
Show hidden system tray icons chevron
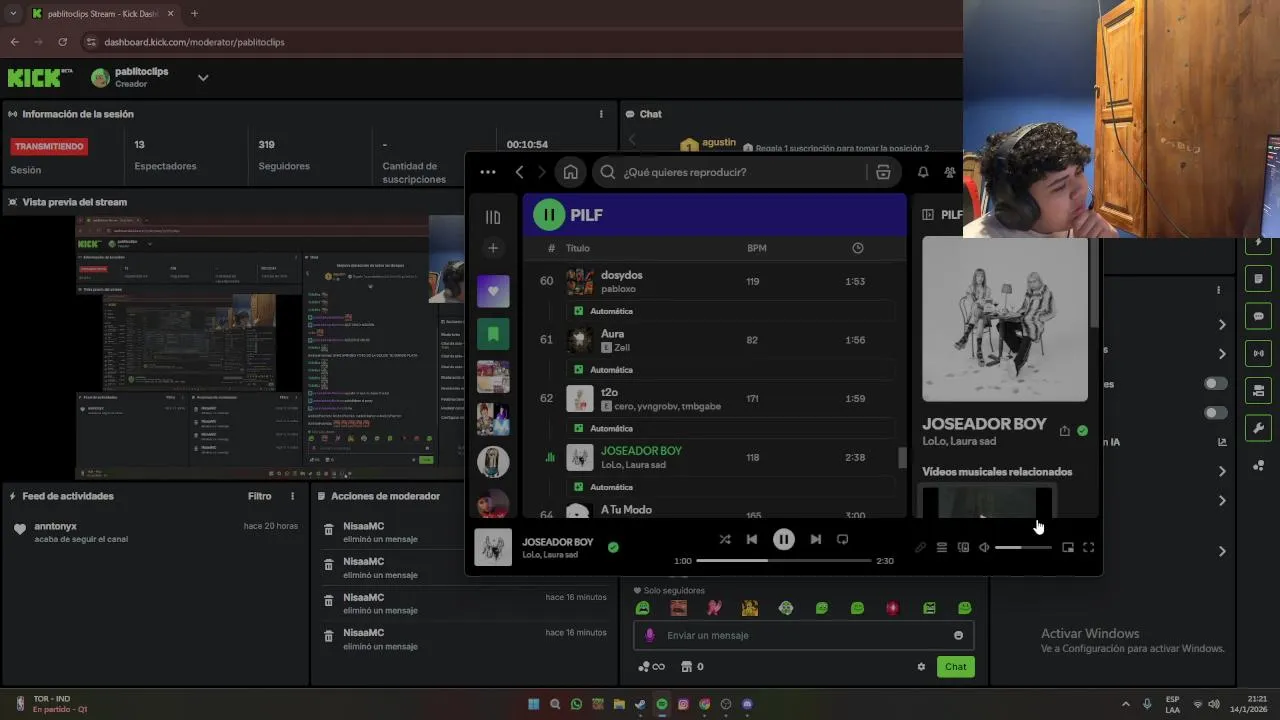tap(1126, 704)
